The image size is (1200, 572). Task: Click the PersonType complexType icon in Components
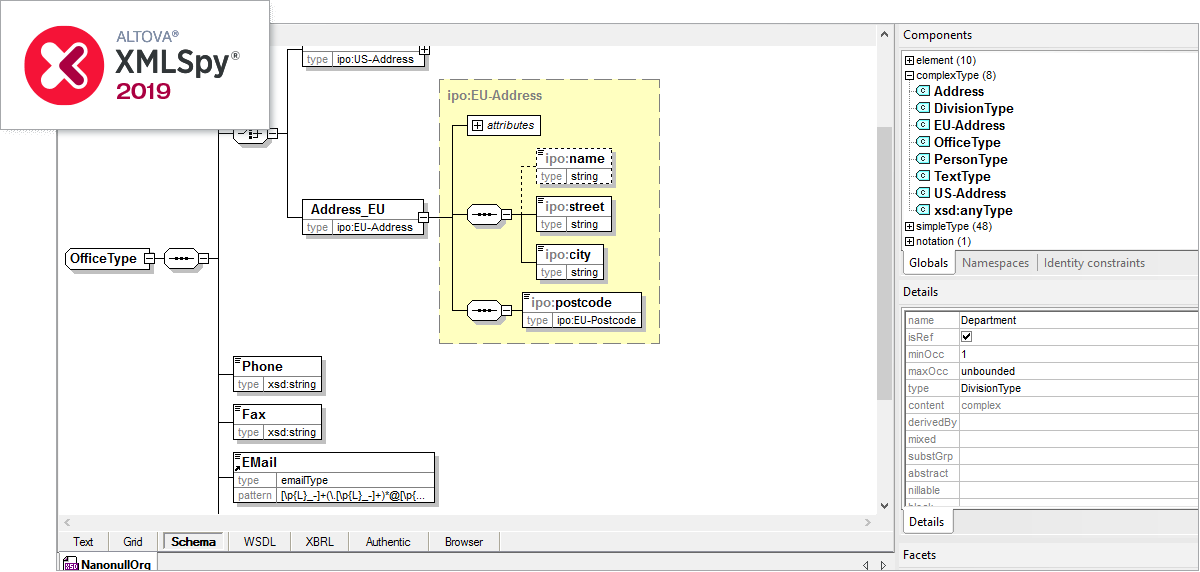923,159
